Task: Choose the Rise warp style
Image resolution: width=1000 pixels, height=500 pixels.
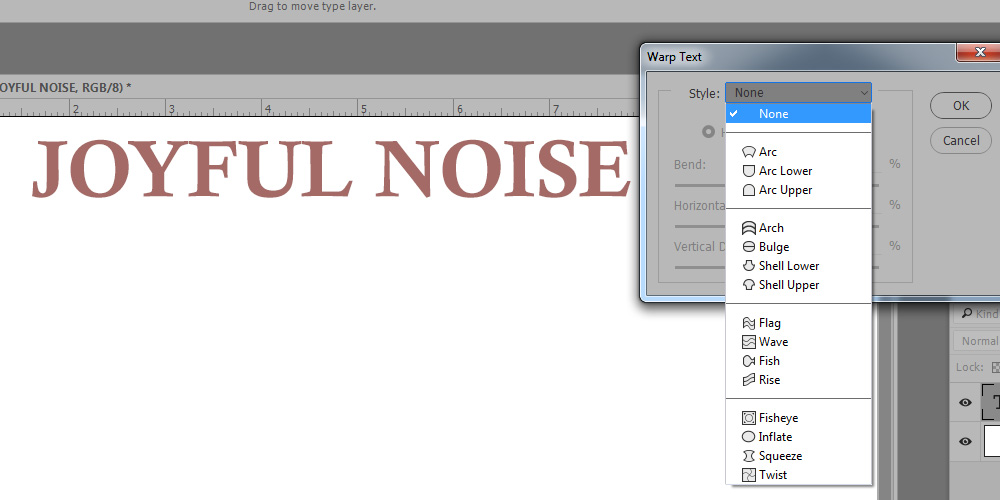Action: [x=798, y=380]
